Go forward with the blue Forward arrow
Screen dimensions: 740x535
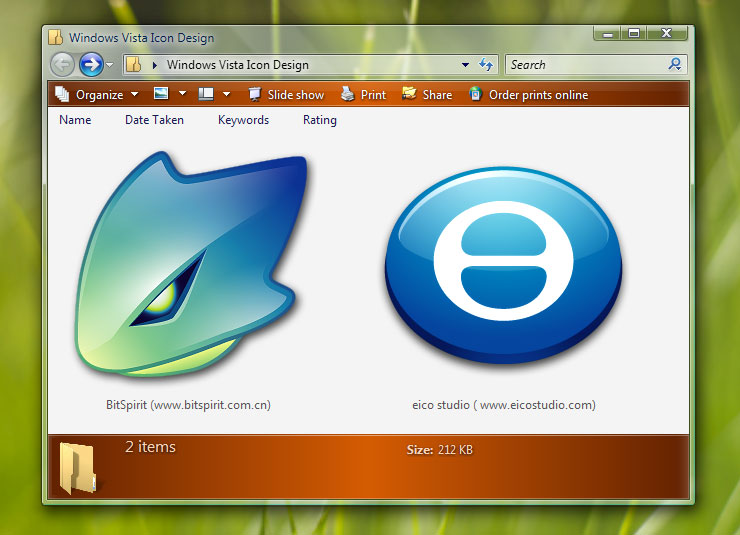tap(91, 64)
